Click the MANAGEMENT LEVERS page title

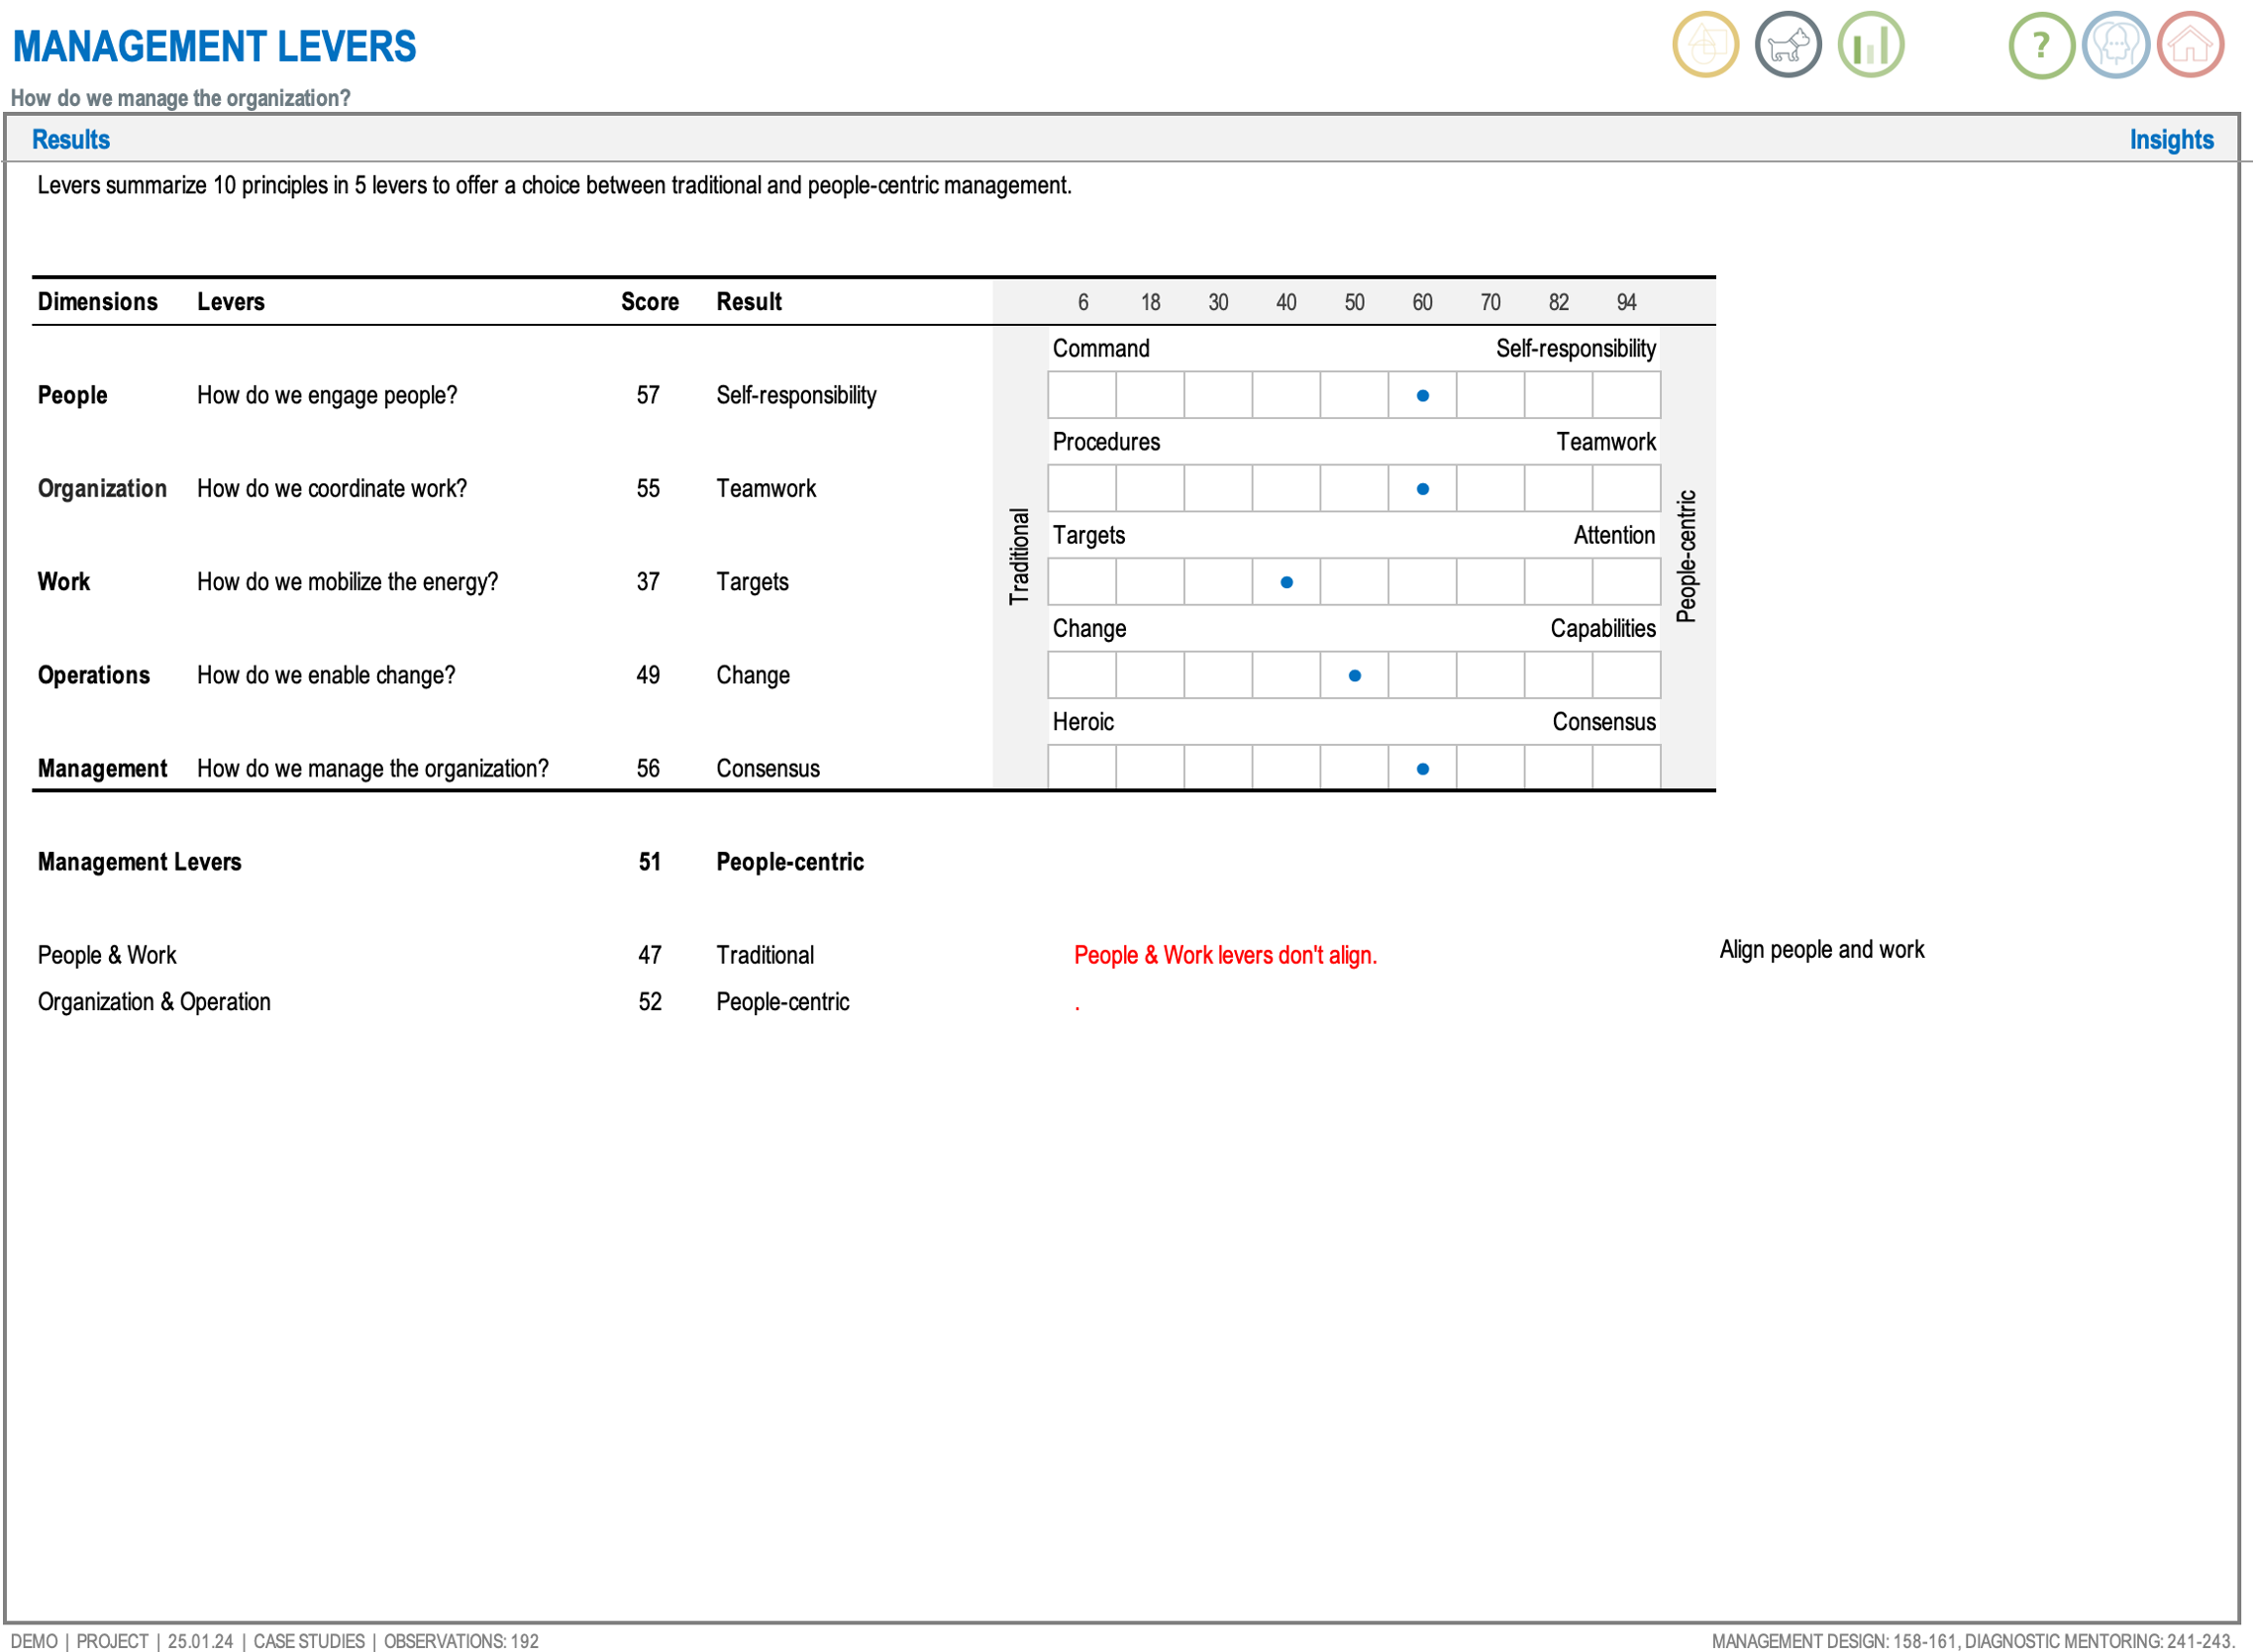pyautogui.click(x=214, y=47)
